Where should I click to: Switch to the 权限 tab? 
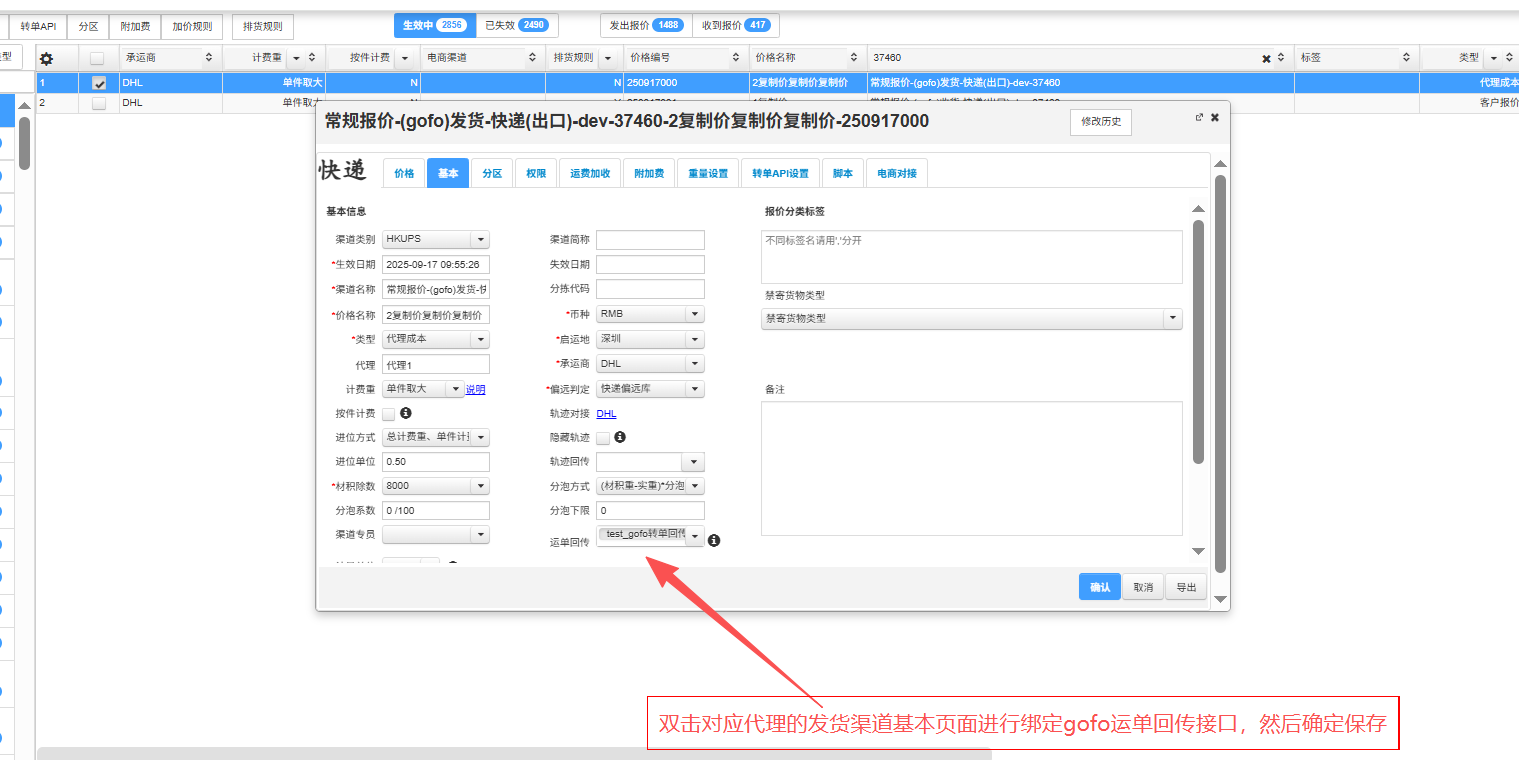pyautogui.click(x=536, y=173)
